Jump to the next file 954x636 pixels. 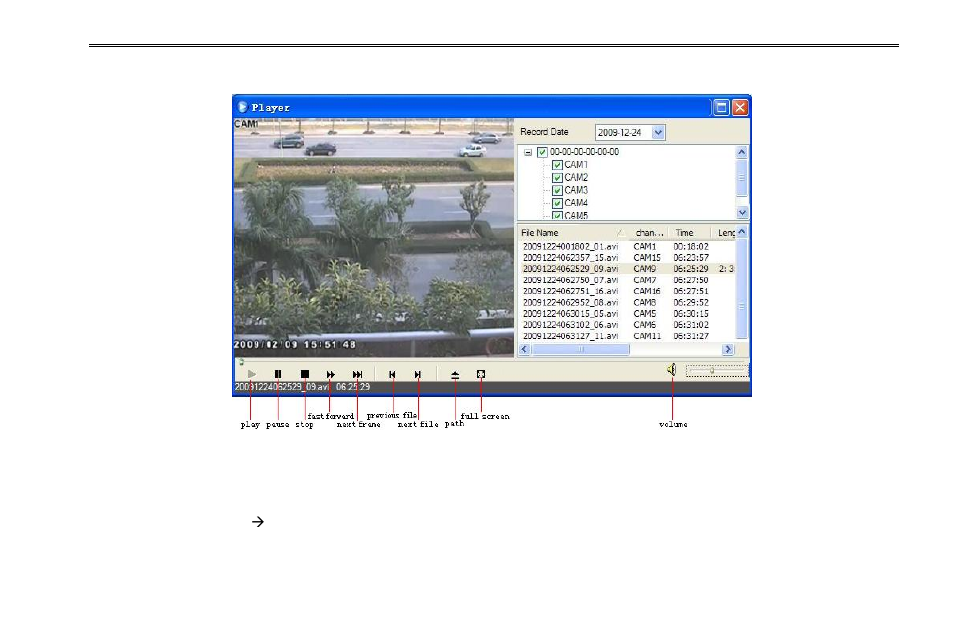[418, 374]
